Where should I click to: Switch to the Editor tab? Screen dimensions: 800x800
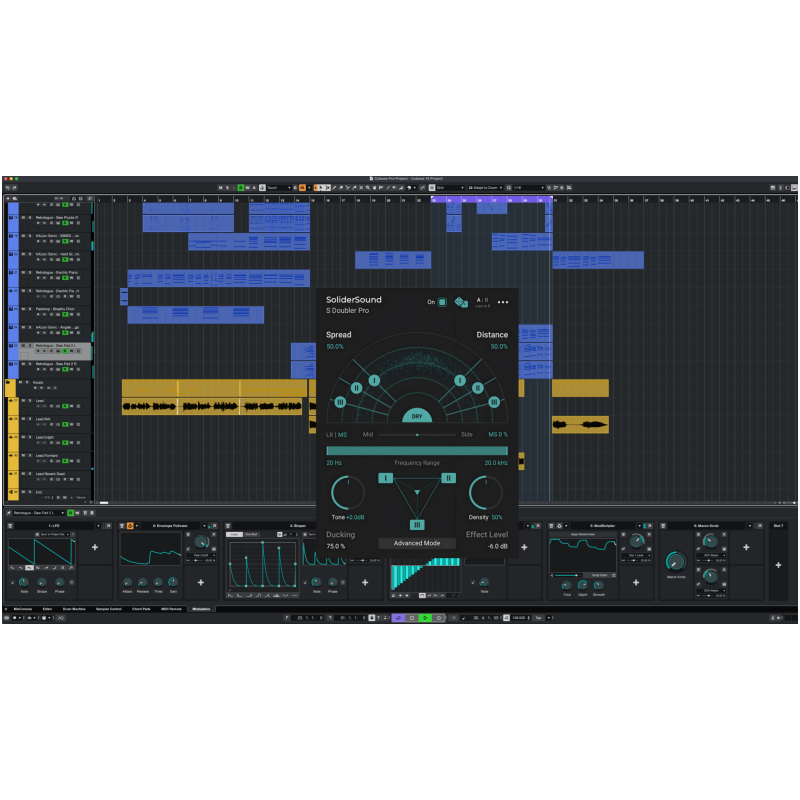tap(47, 609)
